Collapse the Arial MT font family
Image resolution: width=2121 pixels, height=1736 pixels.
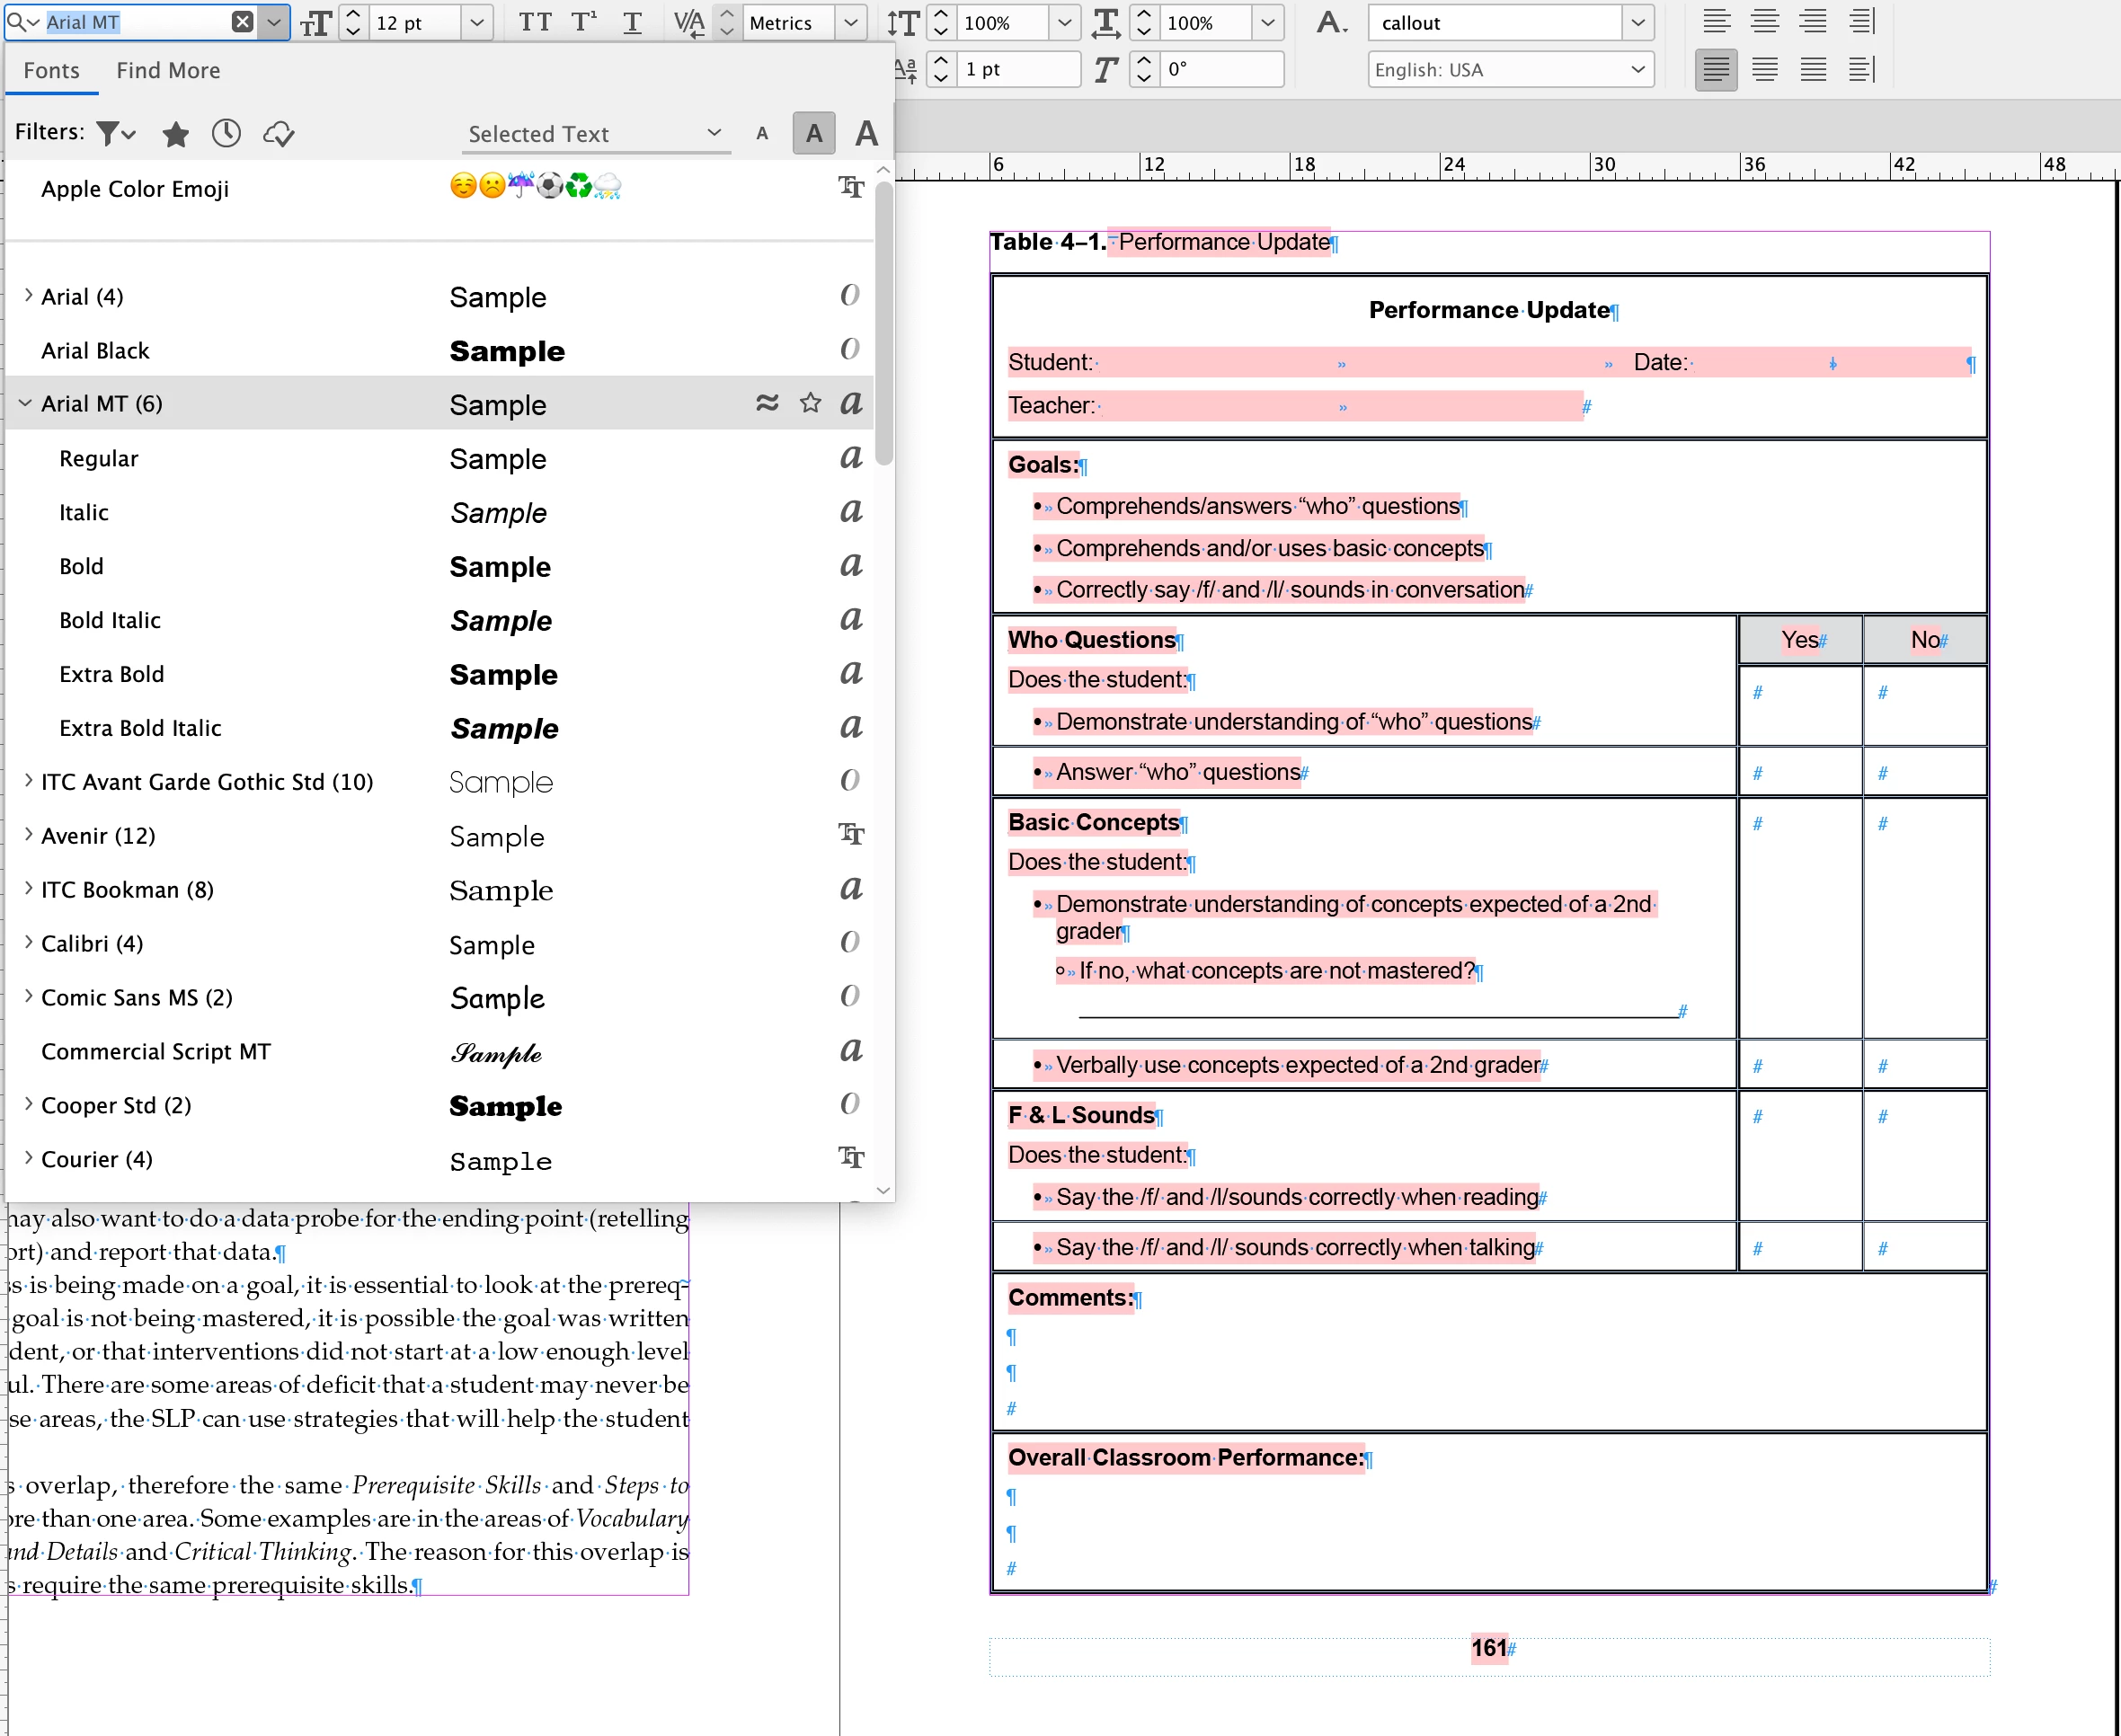tap(26, 403)
